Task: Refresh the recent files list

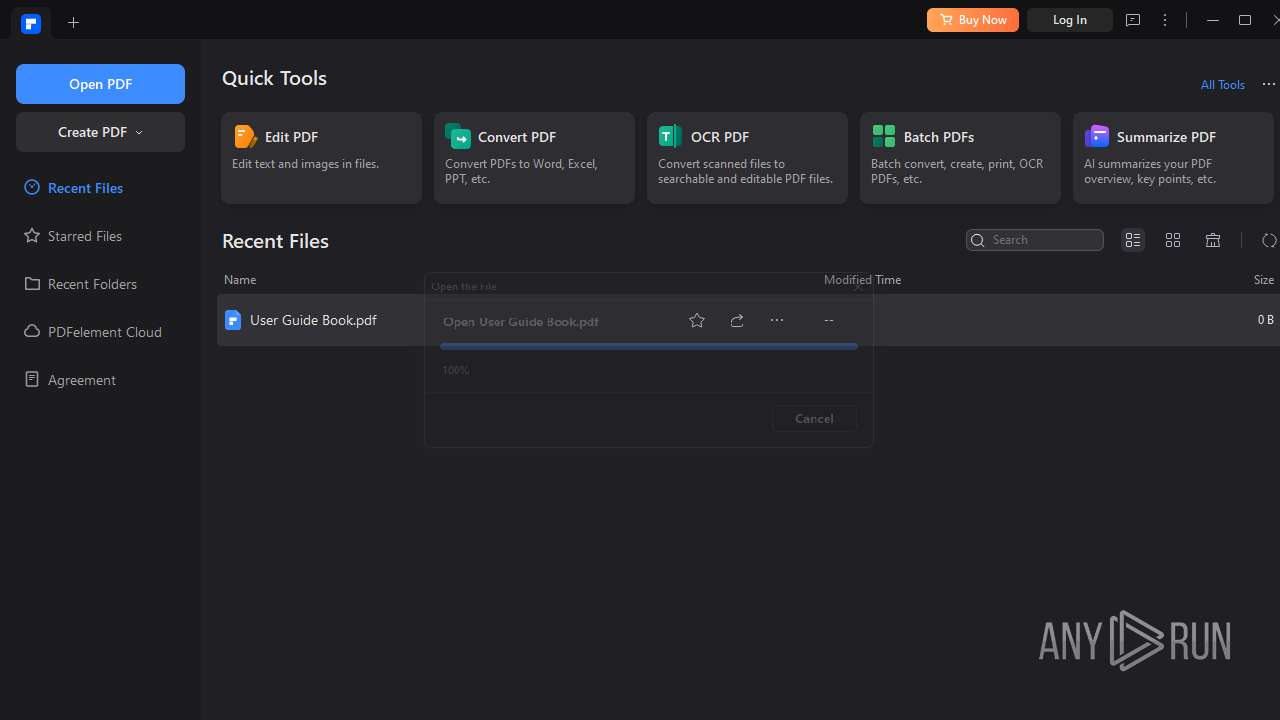Action: pyautogui.click(x=1269, y=240)
